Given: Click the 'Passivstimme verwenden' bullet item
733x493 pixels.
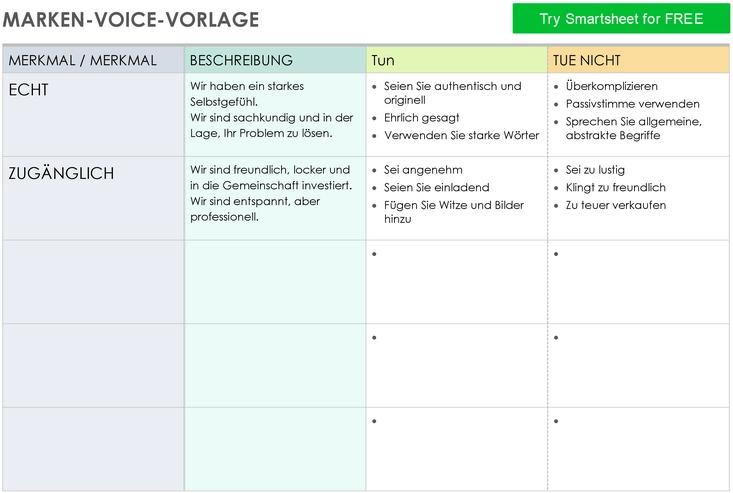Looking at the screenshot, I should pyautogui.click(x=632, y=104).
